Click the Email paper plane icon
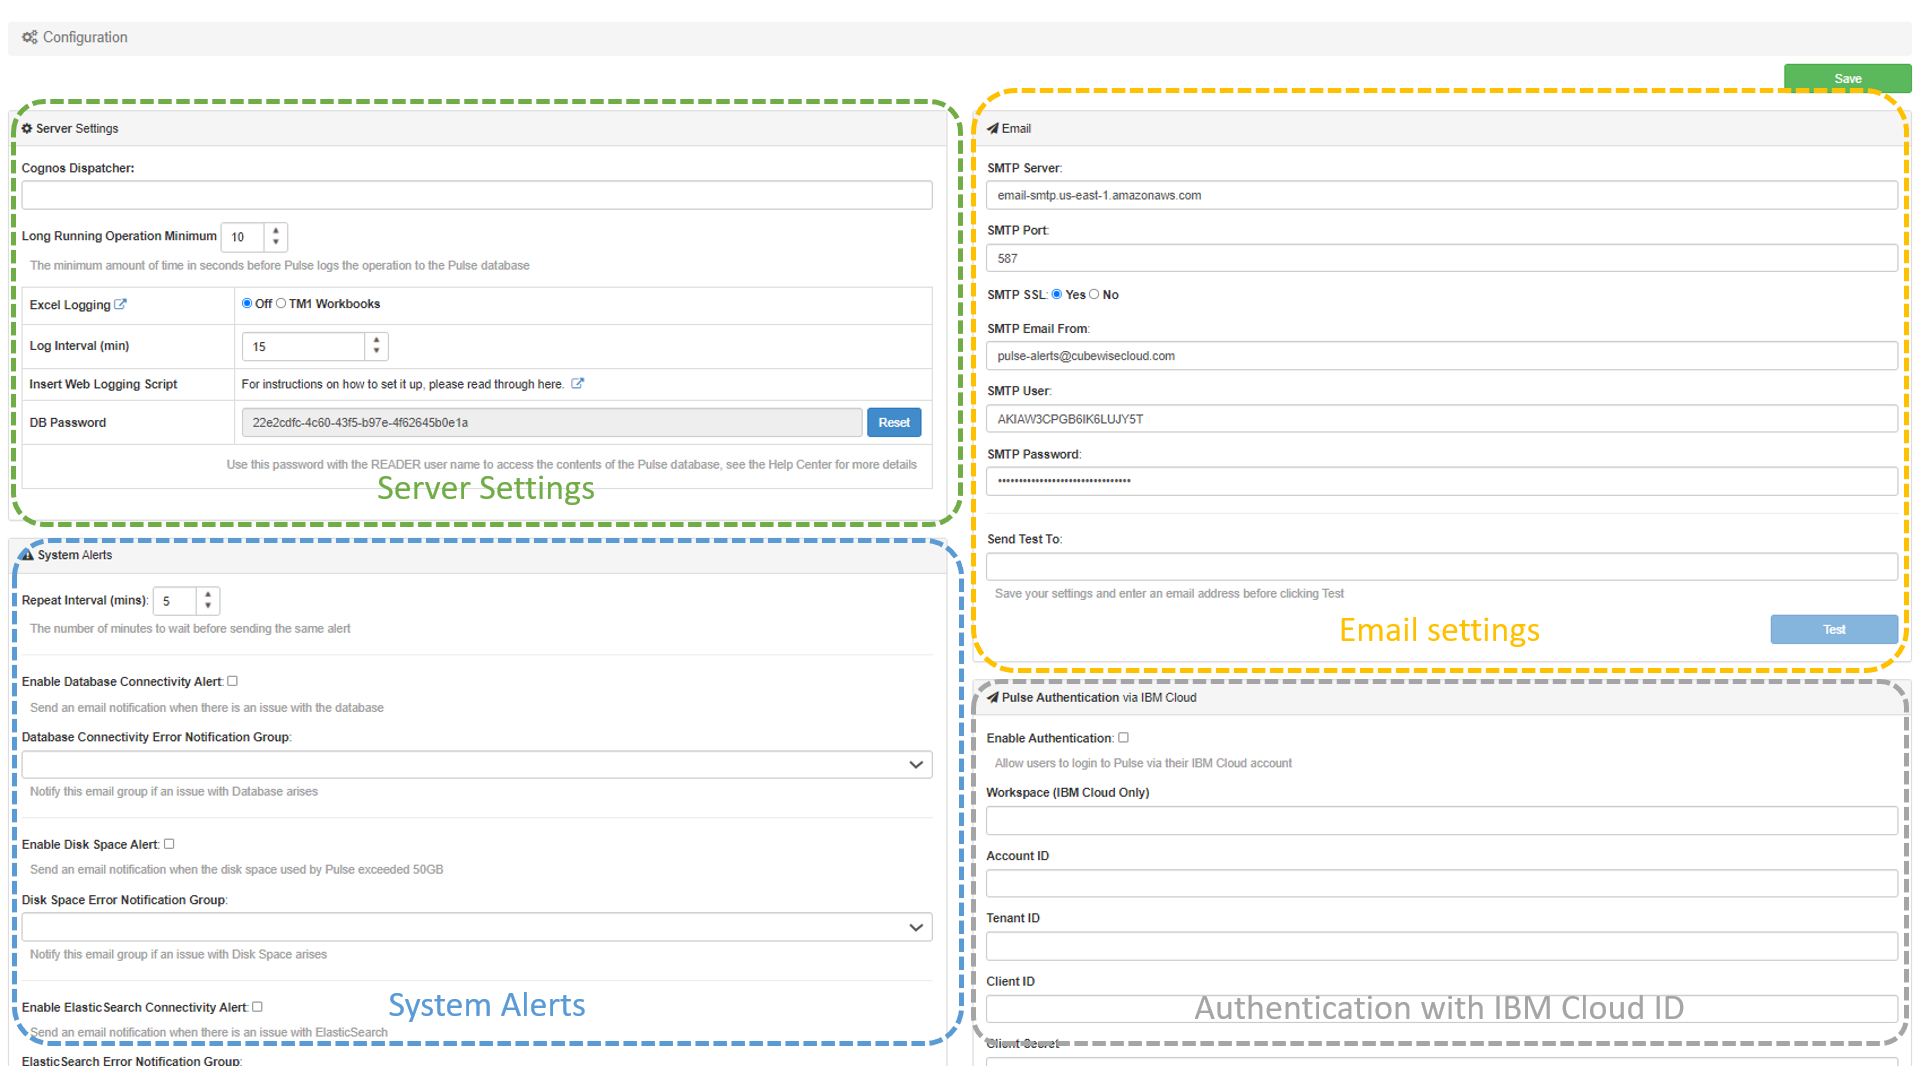The width and height of the screenshot is (1919, 1079). click(993, 129)
